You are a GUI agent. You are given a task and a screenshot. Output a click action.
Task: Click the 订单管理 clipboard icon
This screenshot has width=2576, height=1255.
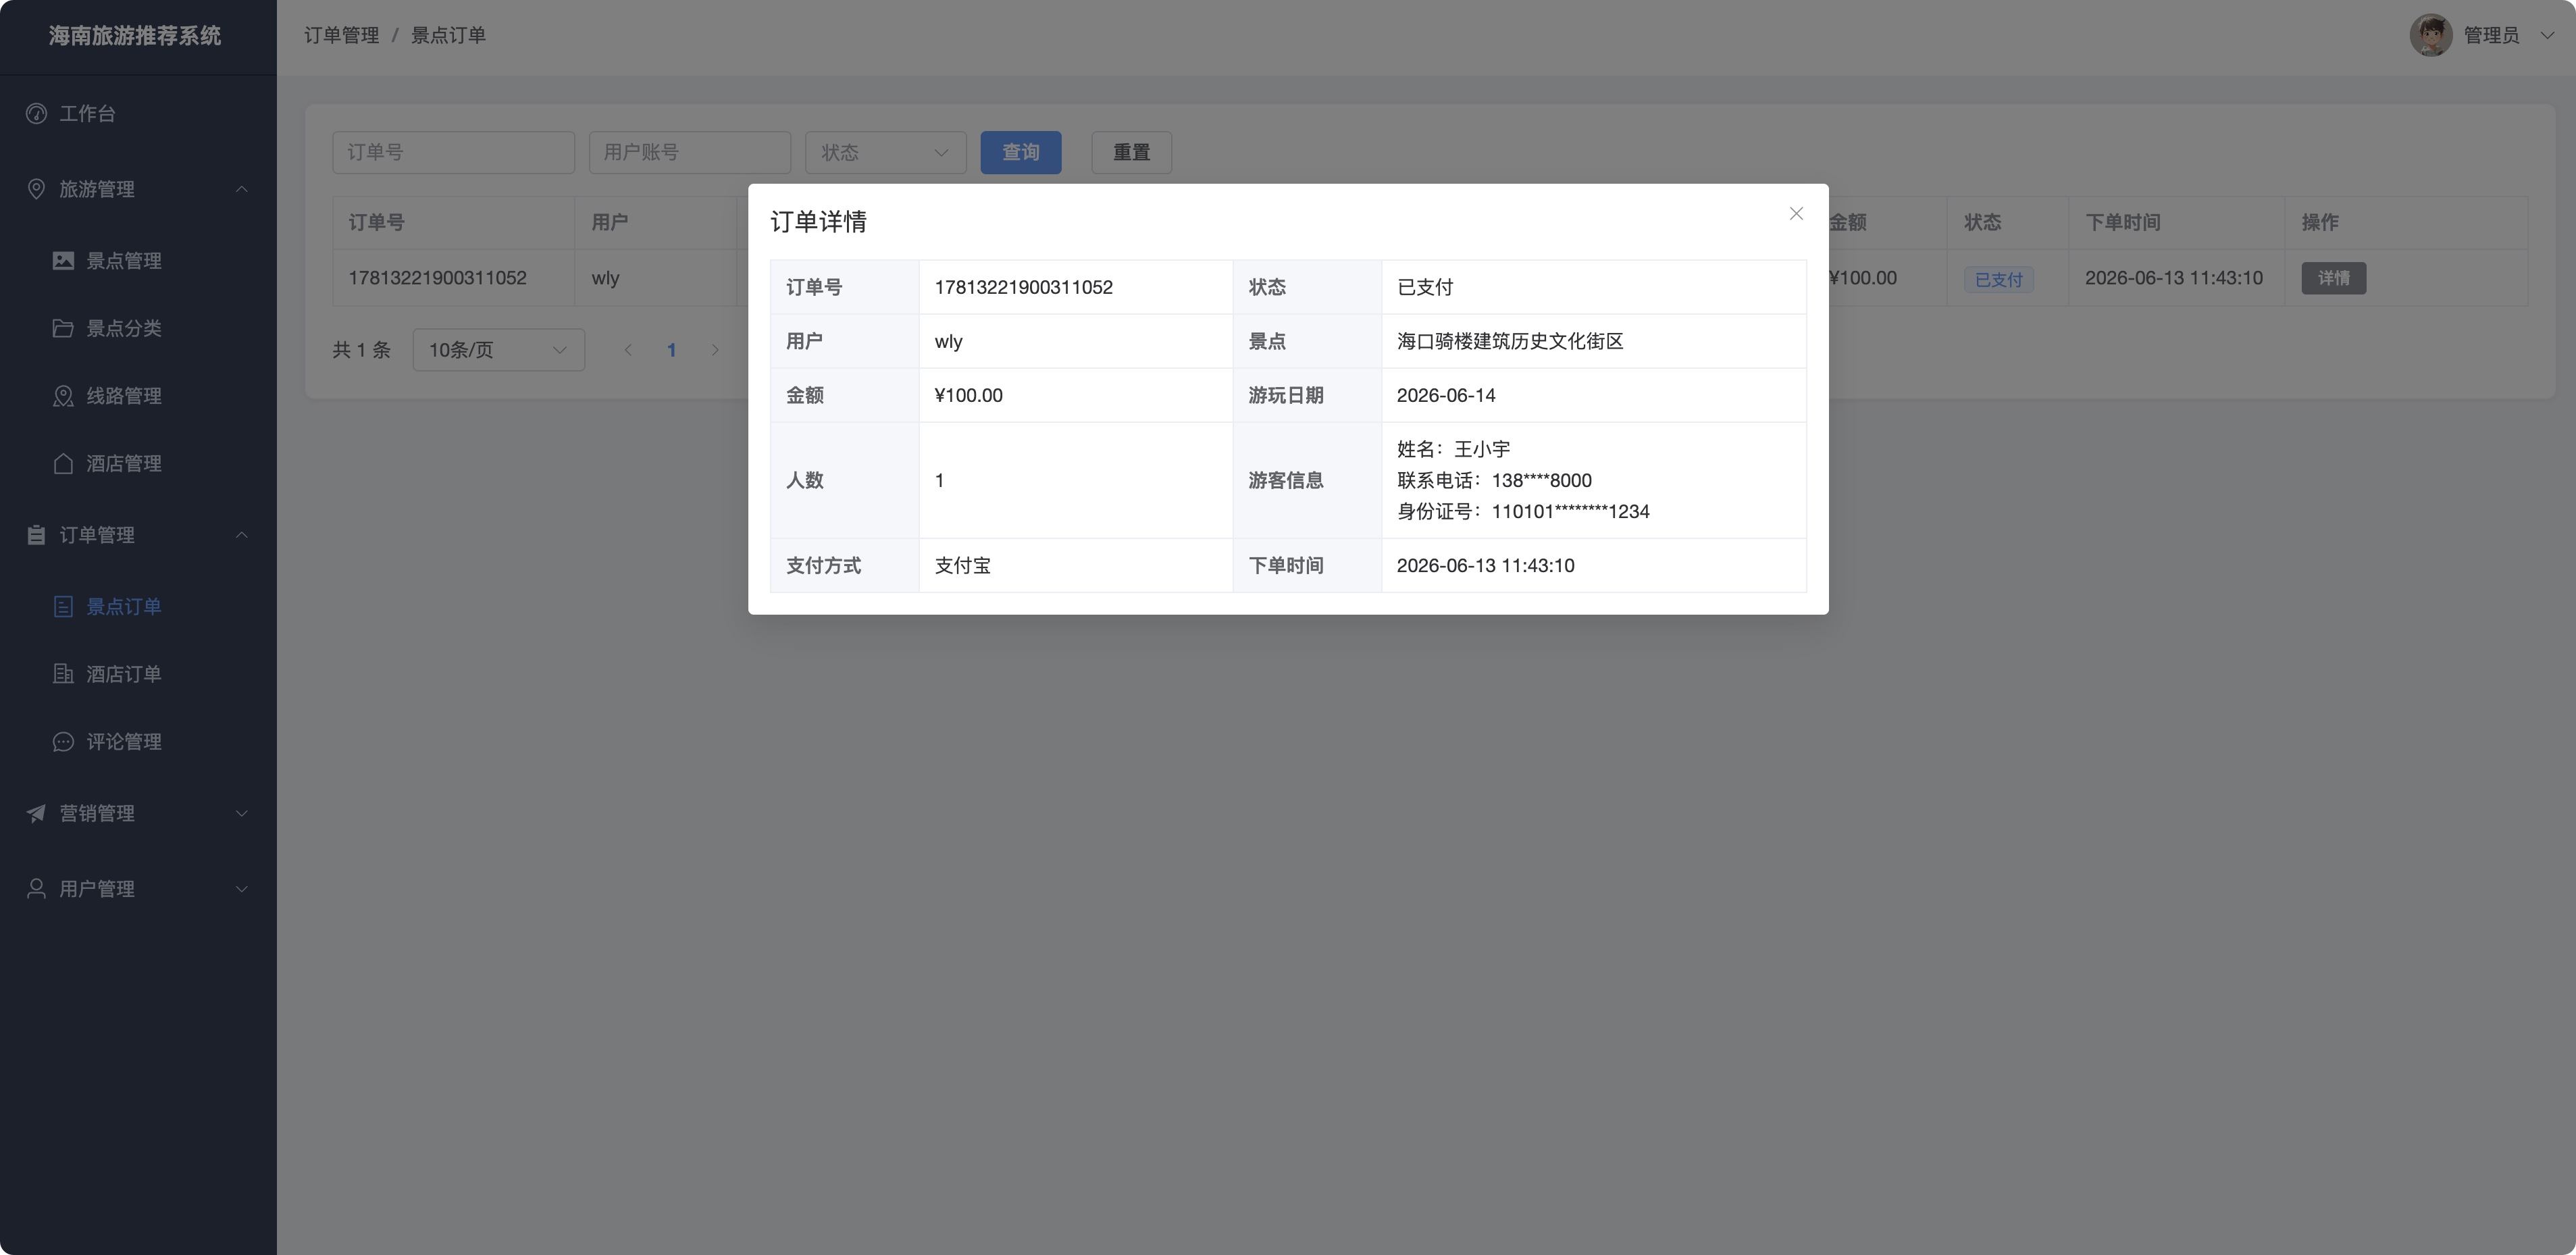click(x=37, y=535)
